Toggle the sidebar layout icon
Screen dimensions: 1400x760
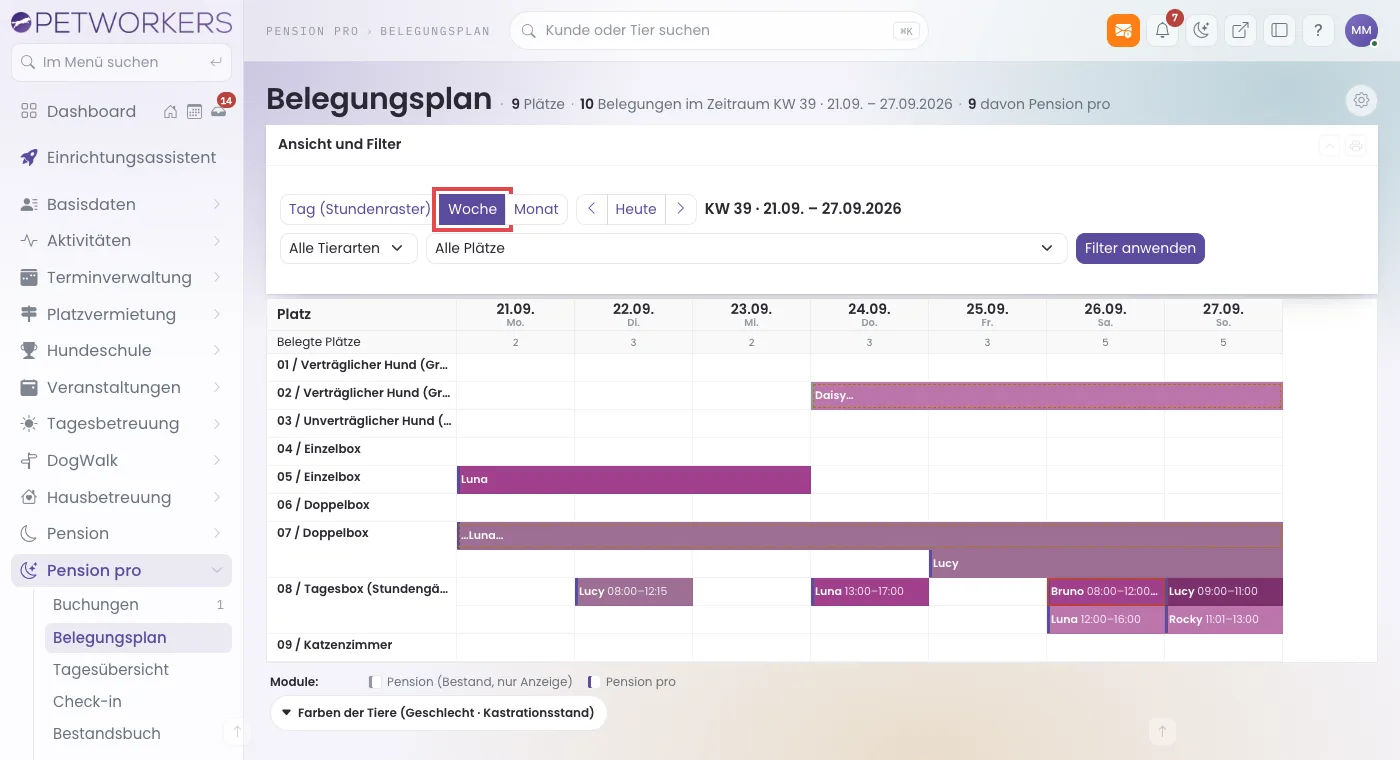tap(1279, 30)
